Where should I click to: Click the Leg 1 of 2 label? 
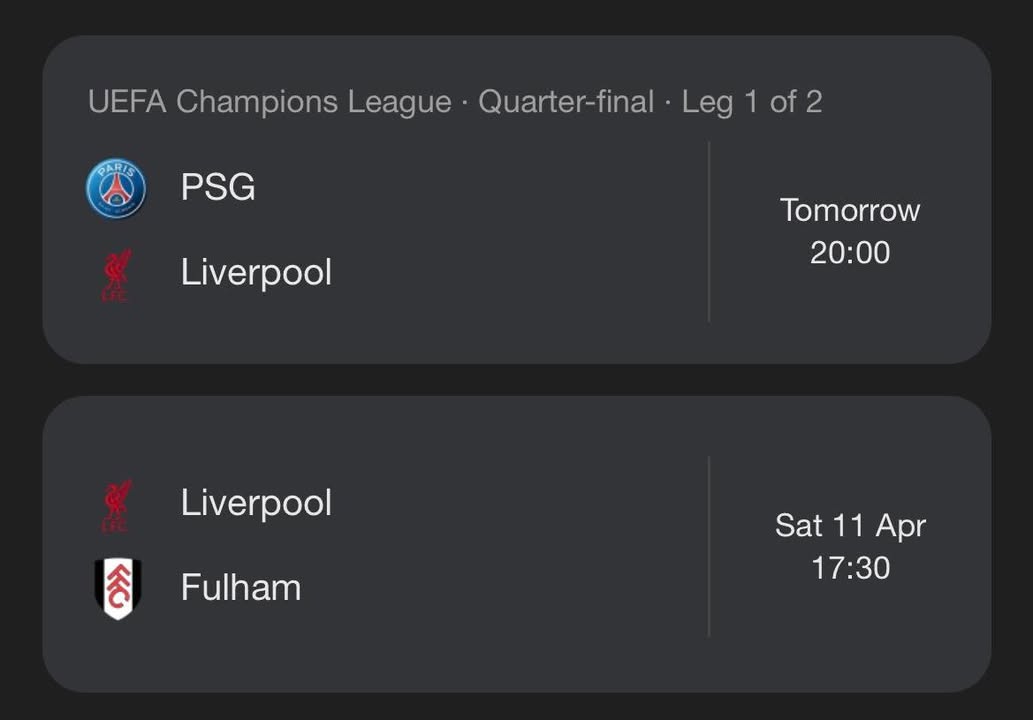pyautogui.click(x=752, y=102)
